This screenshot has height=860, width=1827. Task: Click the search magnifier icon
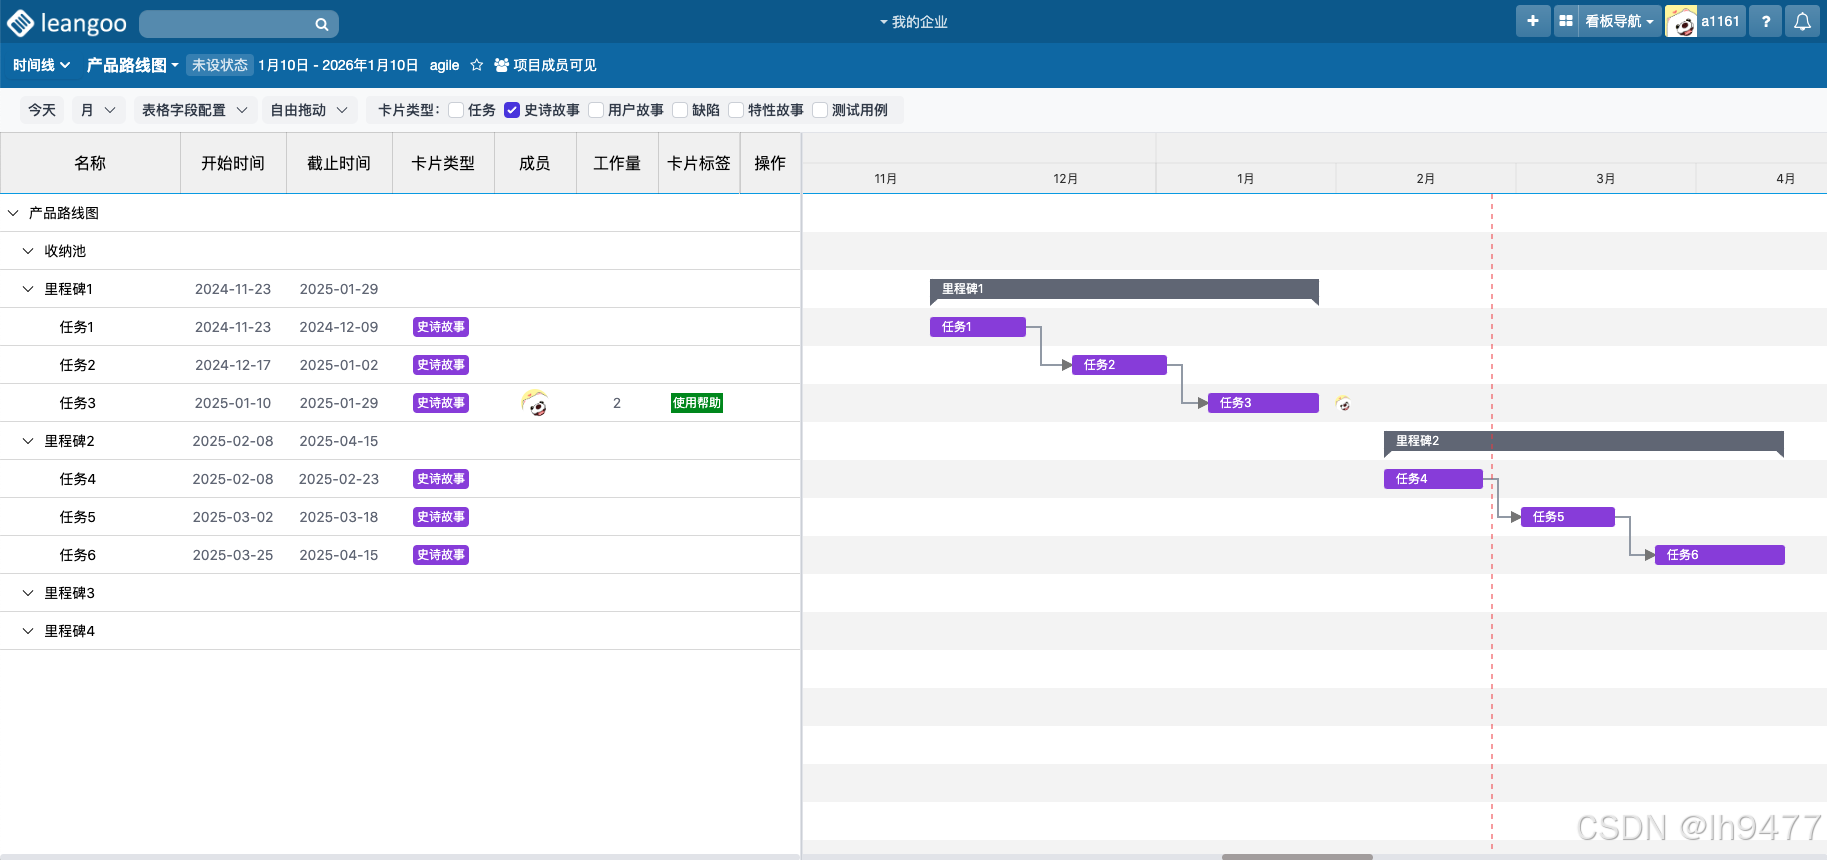click(322, 24)
